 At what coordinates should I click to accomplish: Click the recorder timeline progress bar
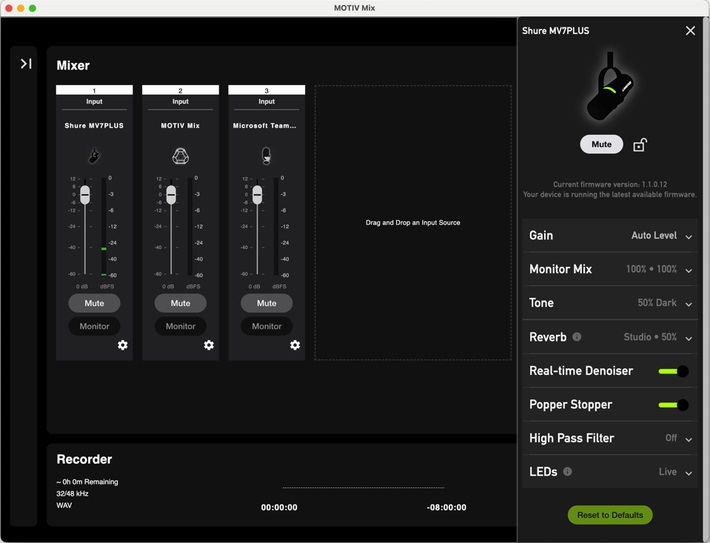[363, 488]
